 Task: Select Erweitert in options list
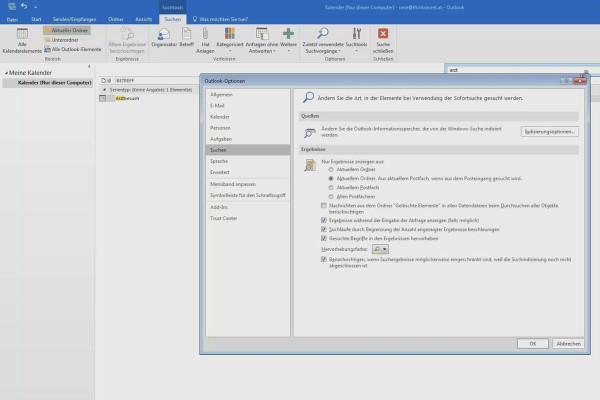248,172
